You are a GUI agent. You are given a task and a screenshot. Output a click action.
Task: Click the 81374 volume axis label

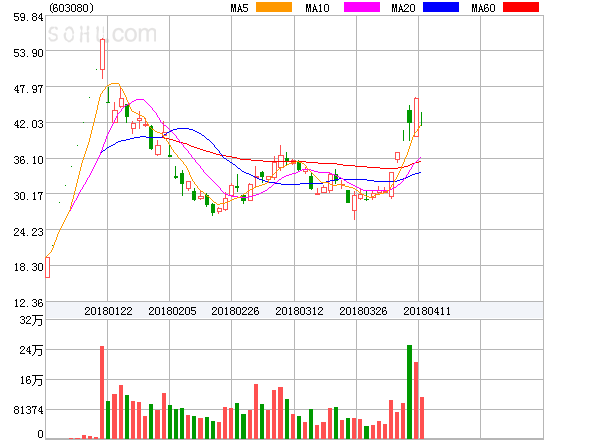pos(28,410)
